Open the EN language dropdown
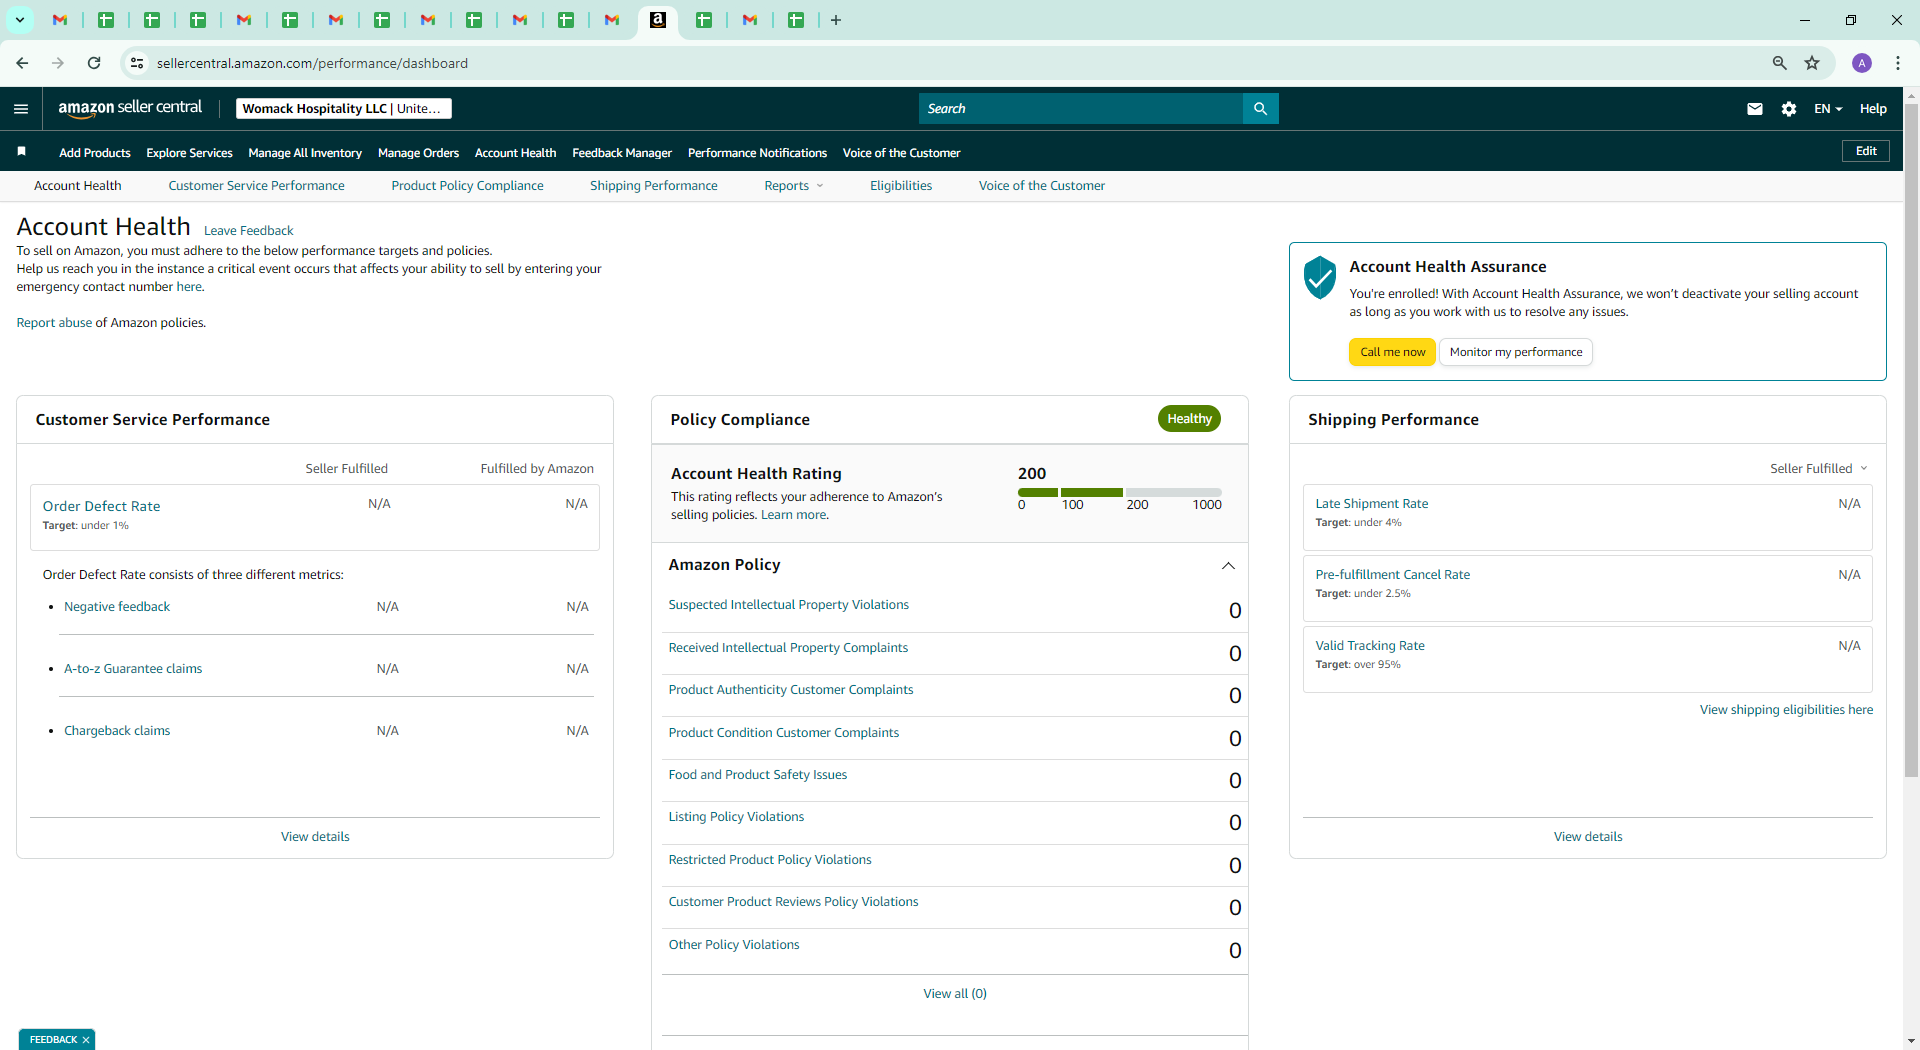Viewport: 1920px width, 1050px height. [x=1828, y=109]
